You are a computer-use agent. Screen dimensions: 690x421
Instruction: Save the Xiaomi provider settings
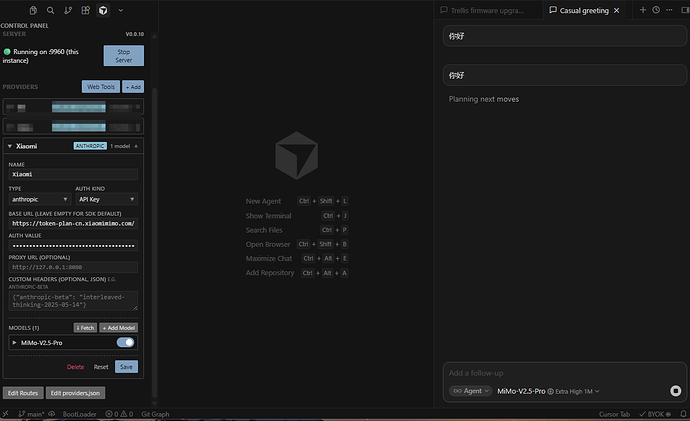pos(126,367)
